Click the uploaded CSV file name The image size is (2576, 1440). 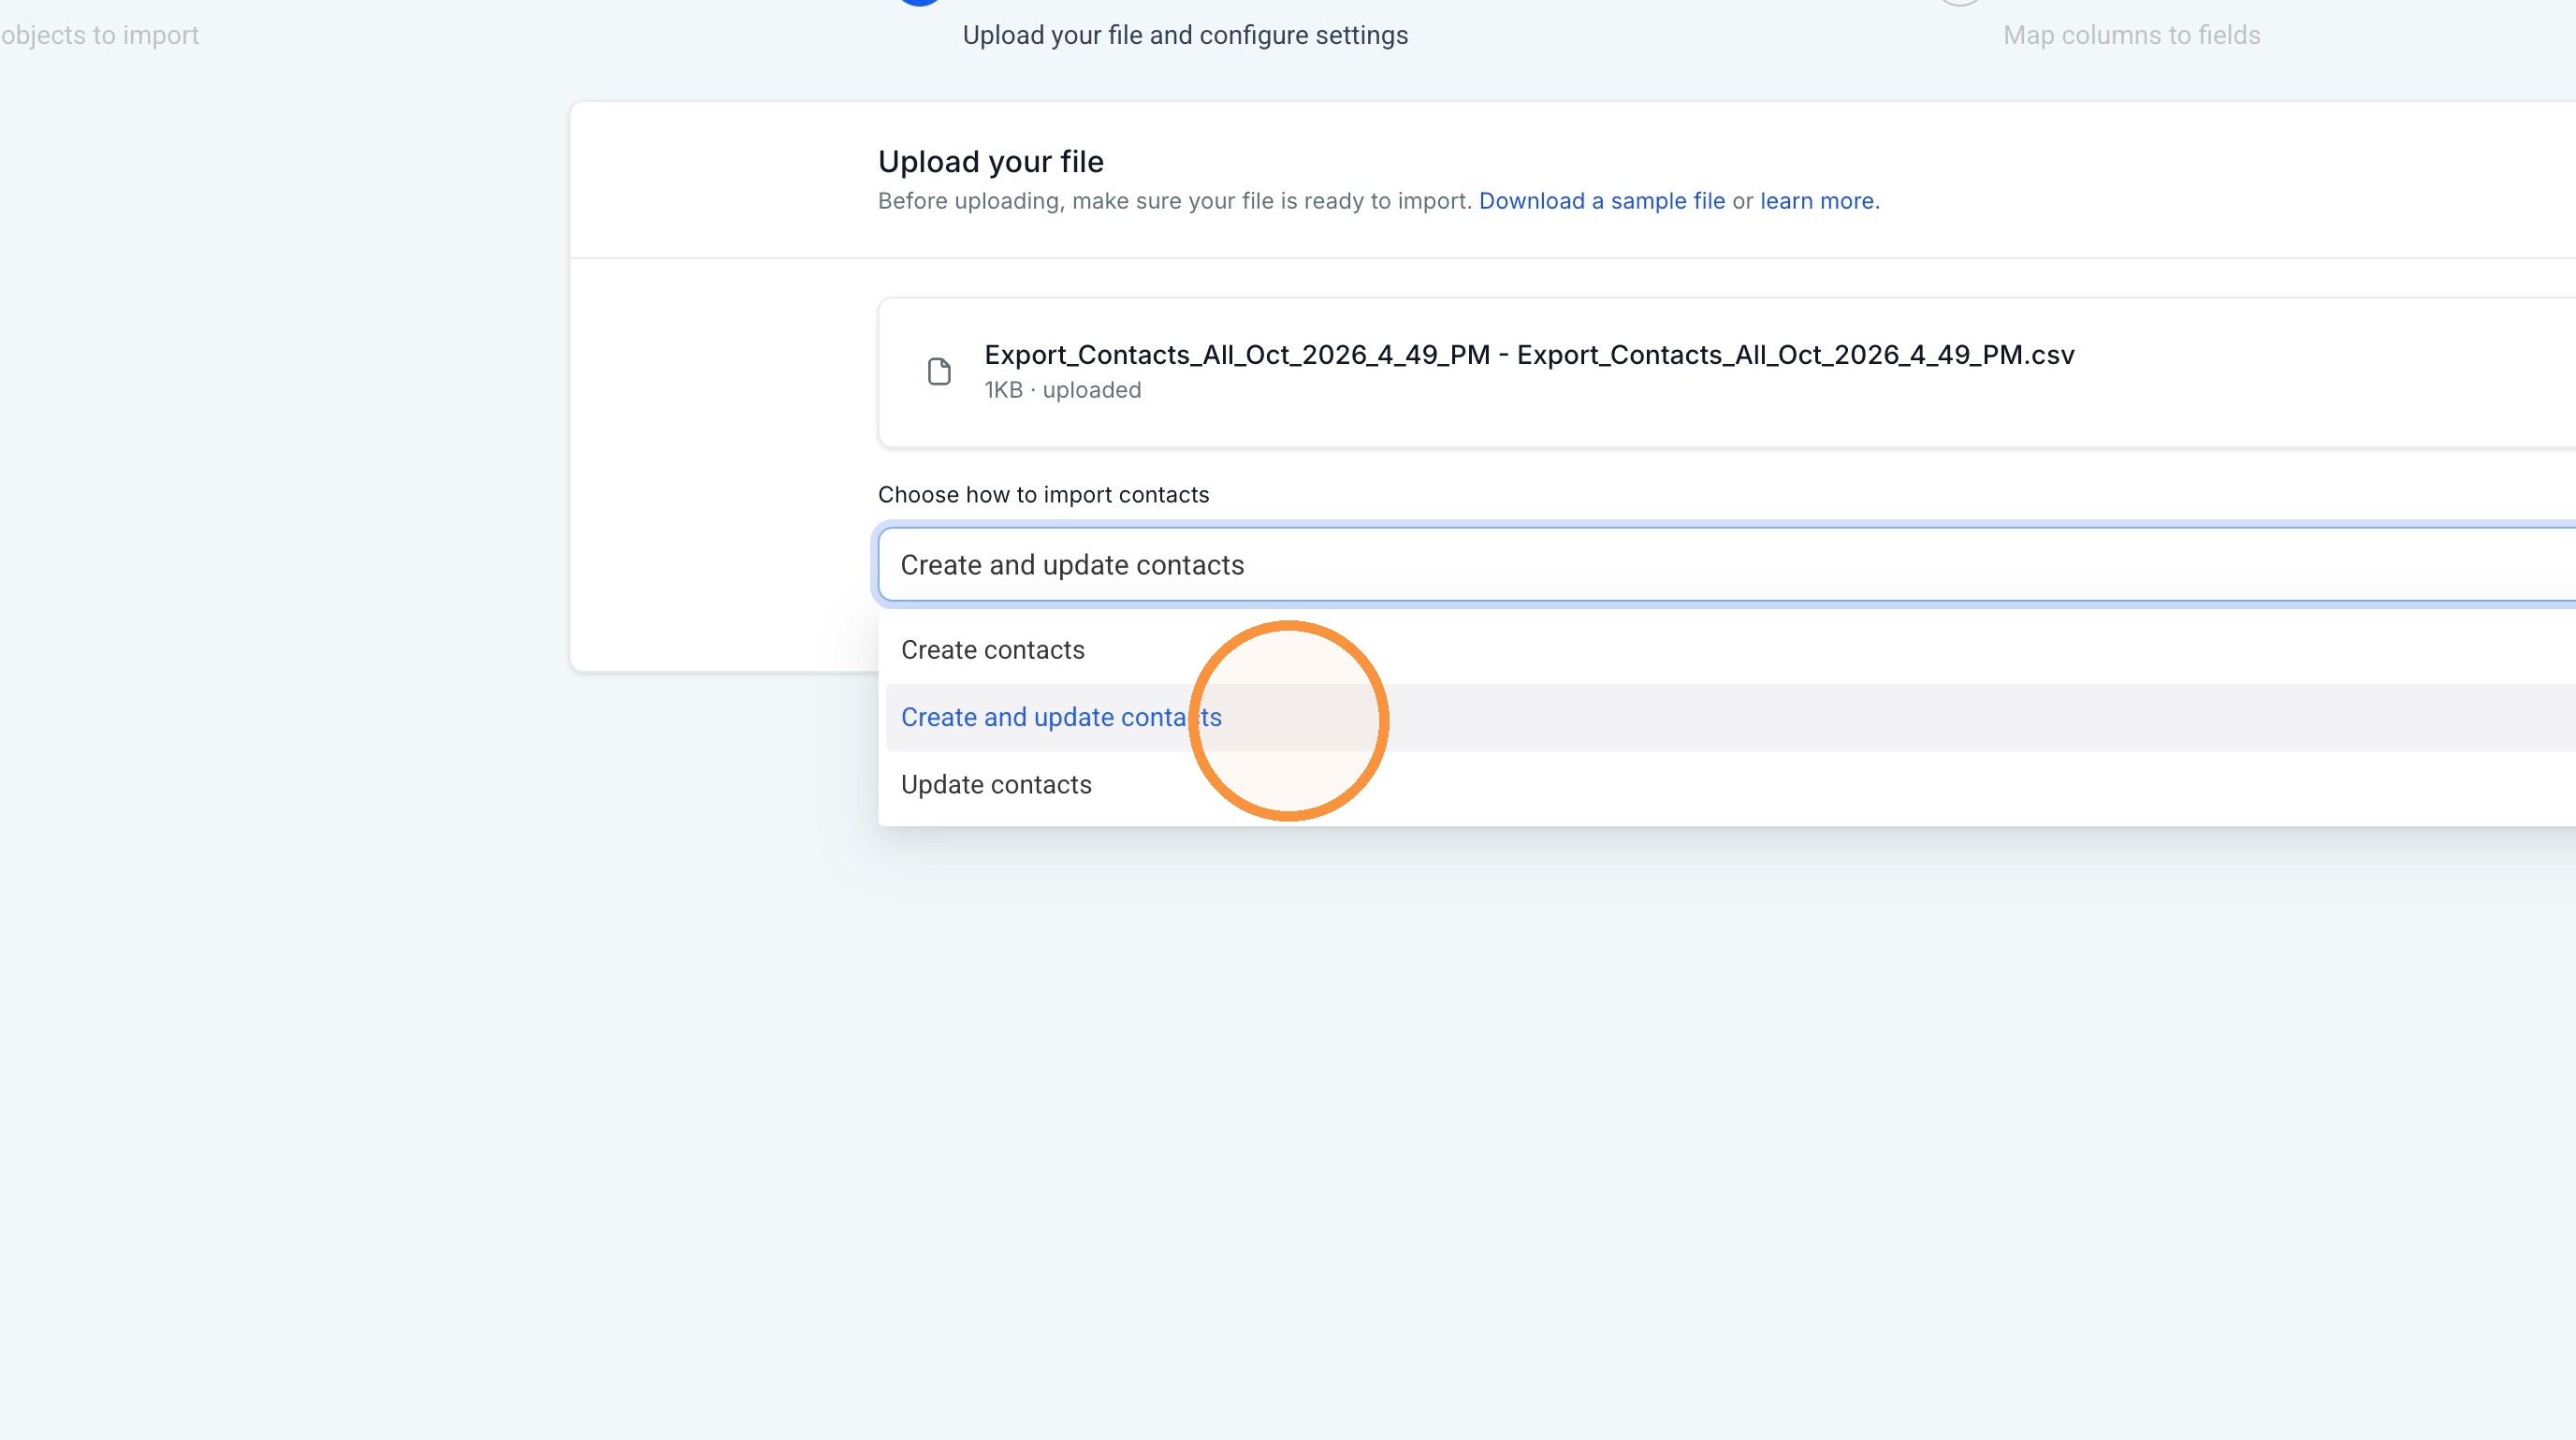(x=1529, y=355)
